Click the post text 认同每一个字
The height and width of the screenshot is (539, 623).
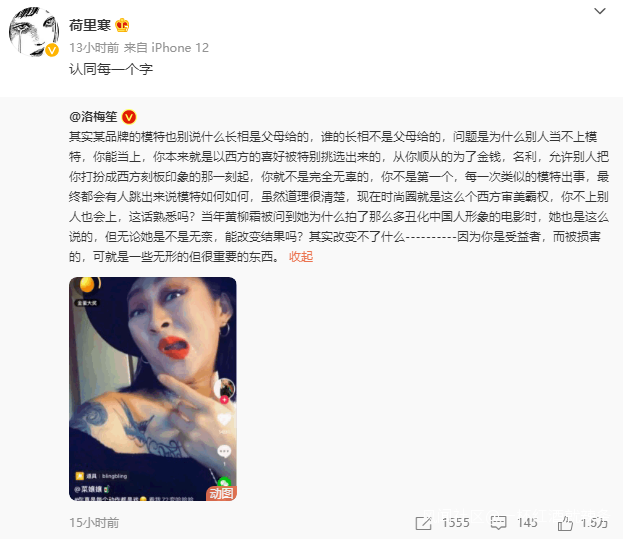(111, 69)
